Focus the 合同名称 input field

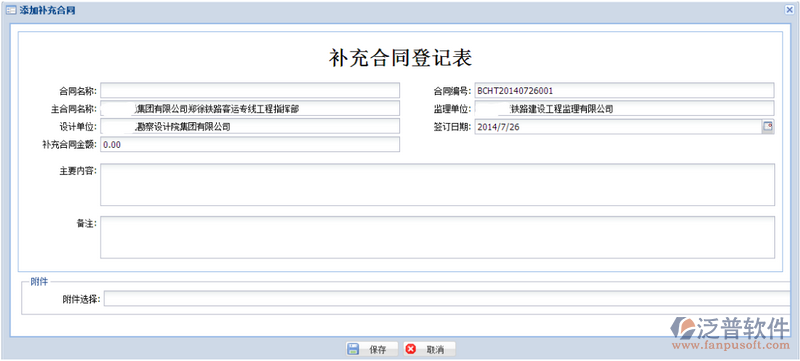point(250,91)
